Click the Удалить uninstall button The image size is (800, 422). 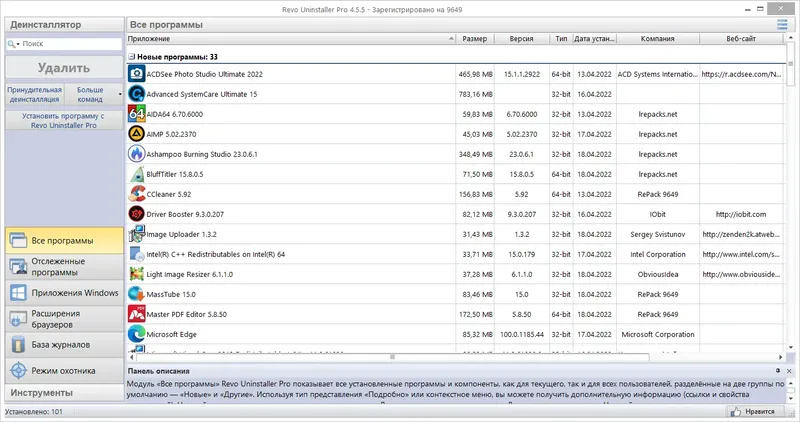pyautogui.click(x=64, y=68)
